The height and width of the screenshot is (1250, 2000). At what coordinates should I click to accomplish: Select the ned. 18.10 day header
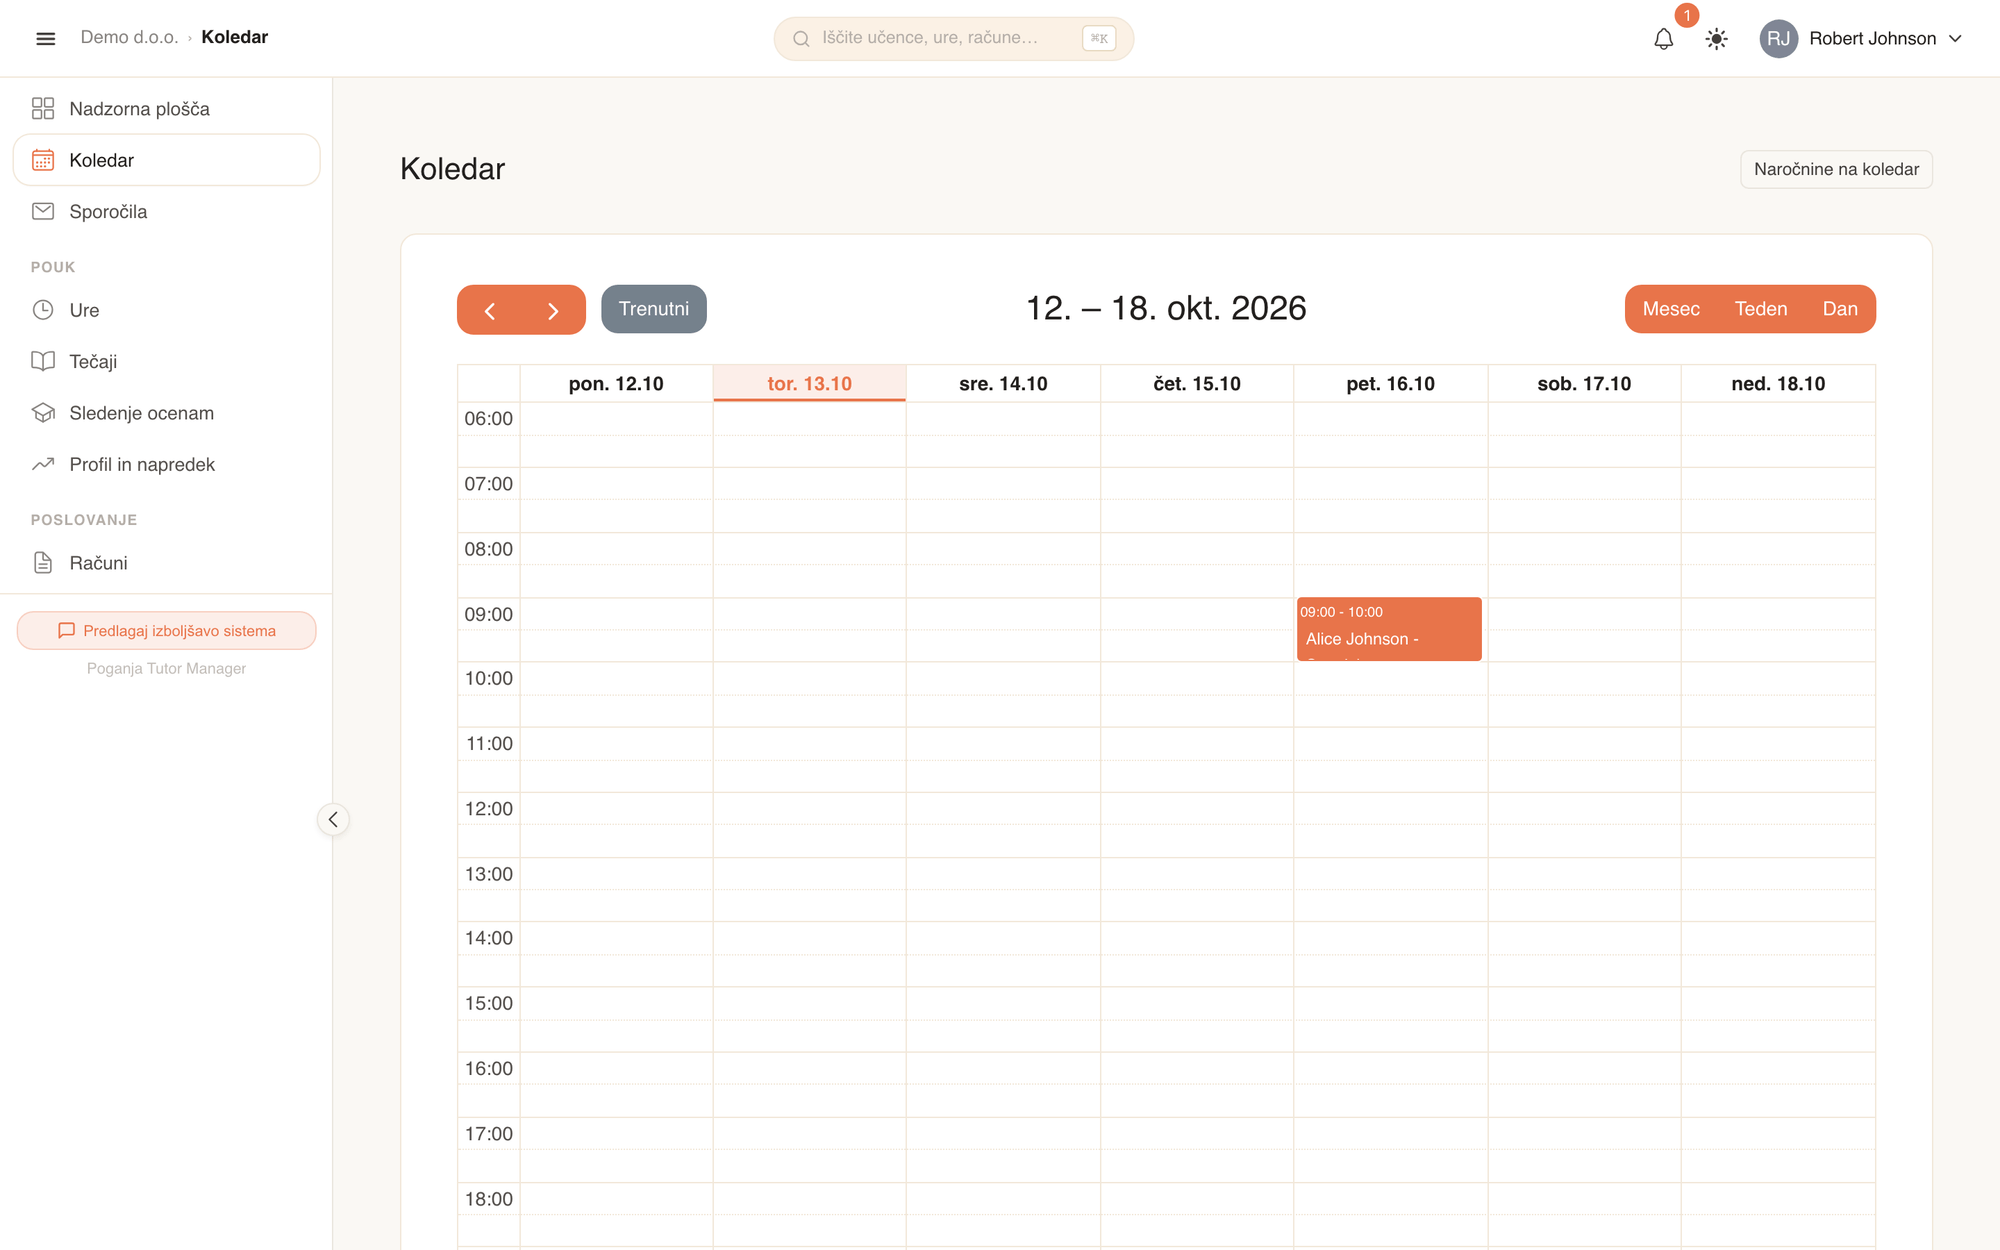(1778, 383)
